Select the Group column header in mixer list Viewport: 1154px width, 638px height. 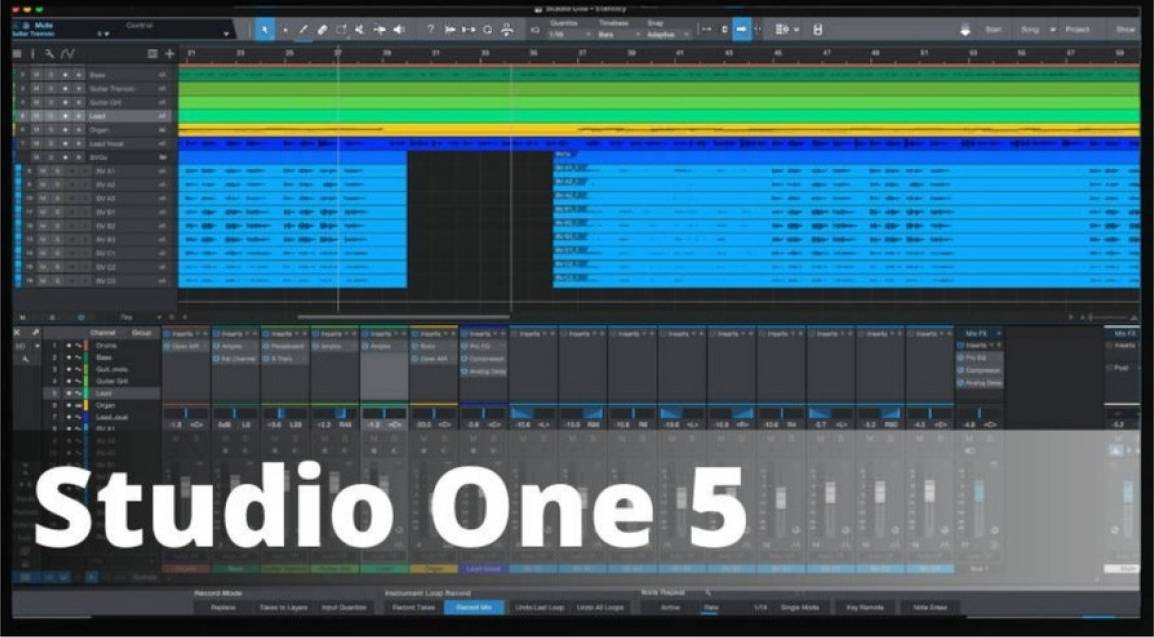pyautogui.click(x=141, y=333)
